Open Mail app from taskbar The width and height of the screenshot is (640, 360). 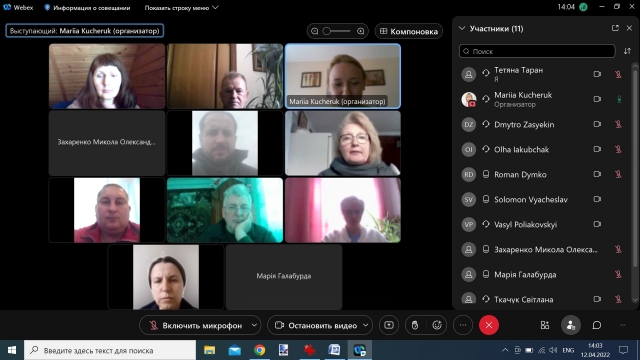click(x=235, y=350)
